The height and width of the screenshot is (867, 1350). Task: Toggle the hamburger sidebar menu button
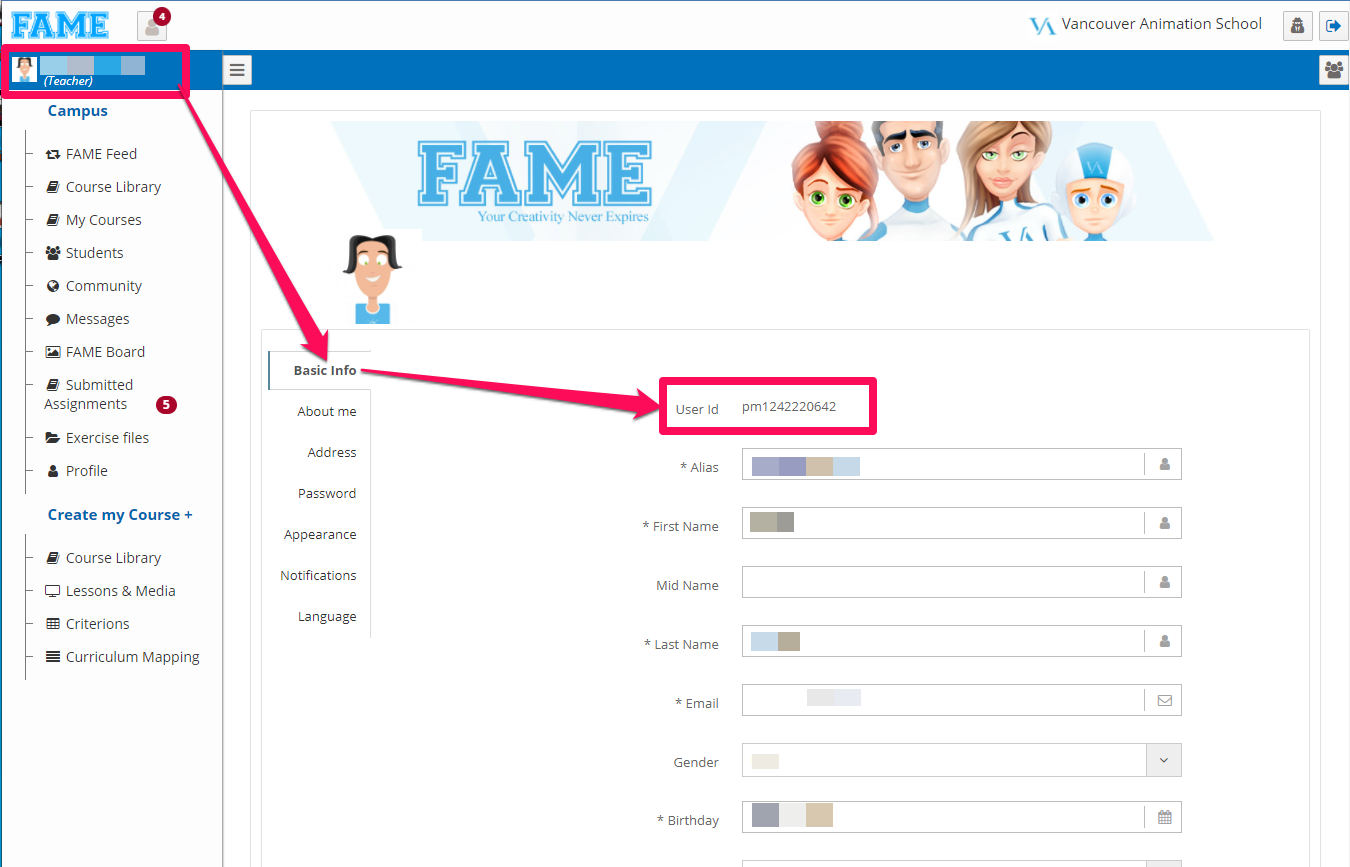(x=237, y=70)
